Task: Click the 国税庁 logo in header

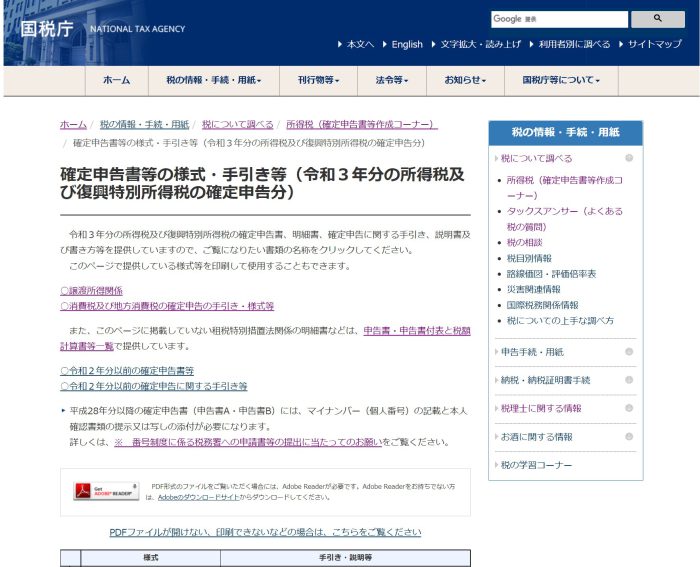Action: tap(47, 29)
